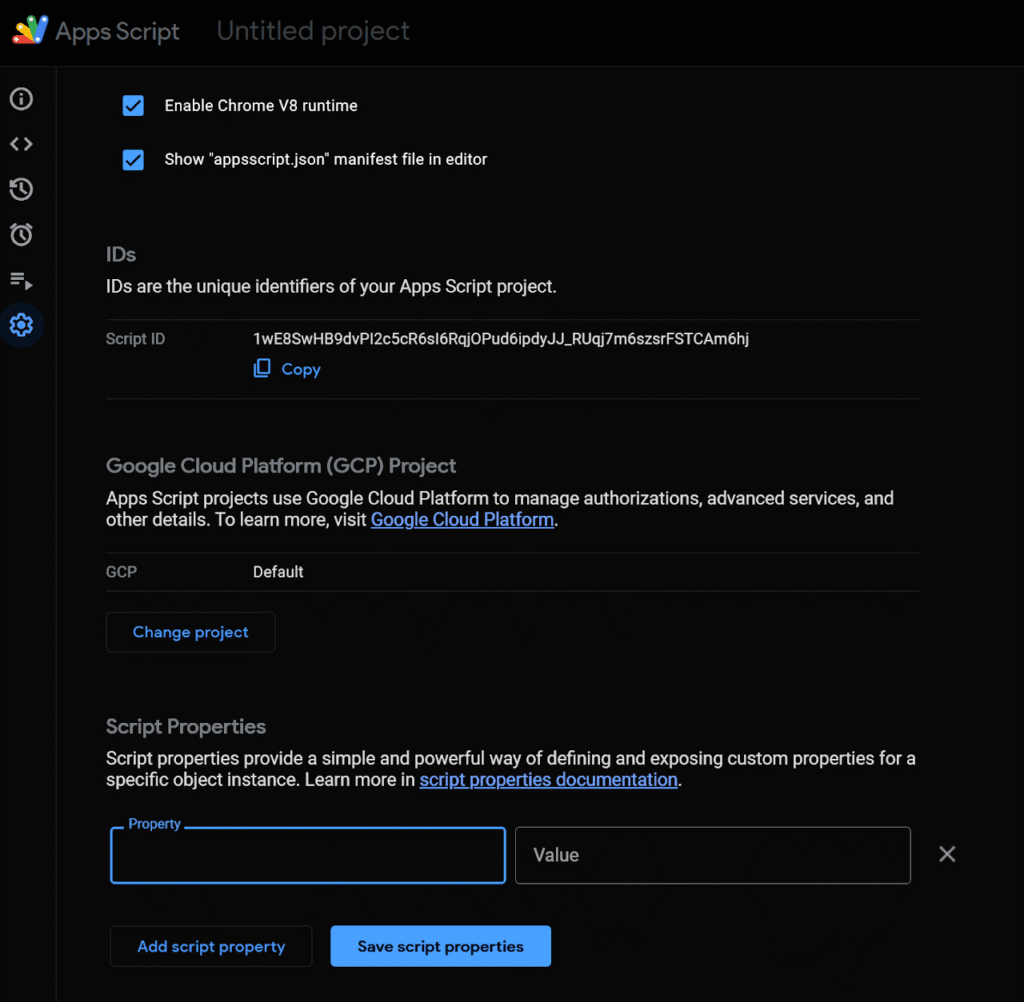Screen dimensions: 1024x1002
Task: Click the Script ID string text
Action: [x=501, y=339]
